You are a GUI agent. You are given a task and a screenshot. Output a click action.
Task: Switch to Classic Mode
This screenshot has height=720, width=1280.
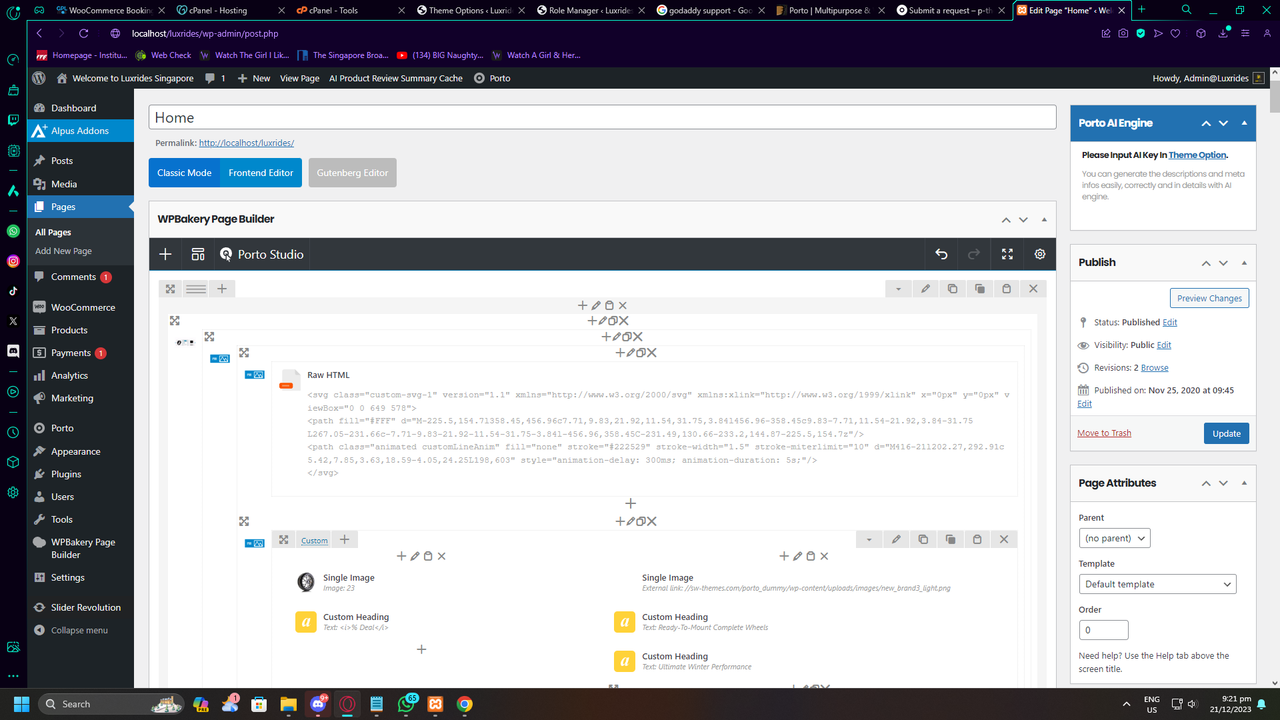click(x=184, y=172)
